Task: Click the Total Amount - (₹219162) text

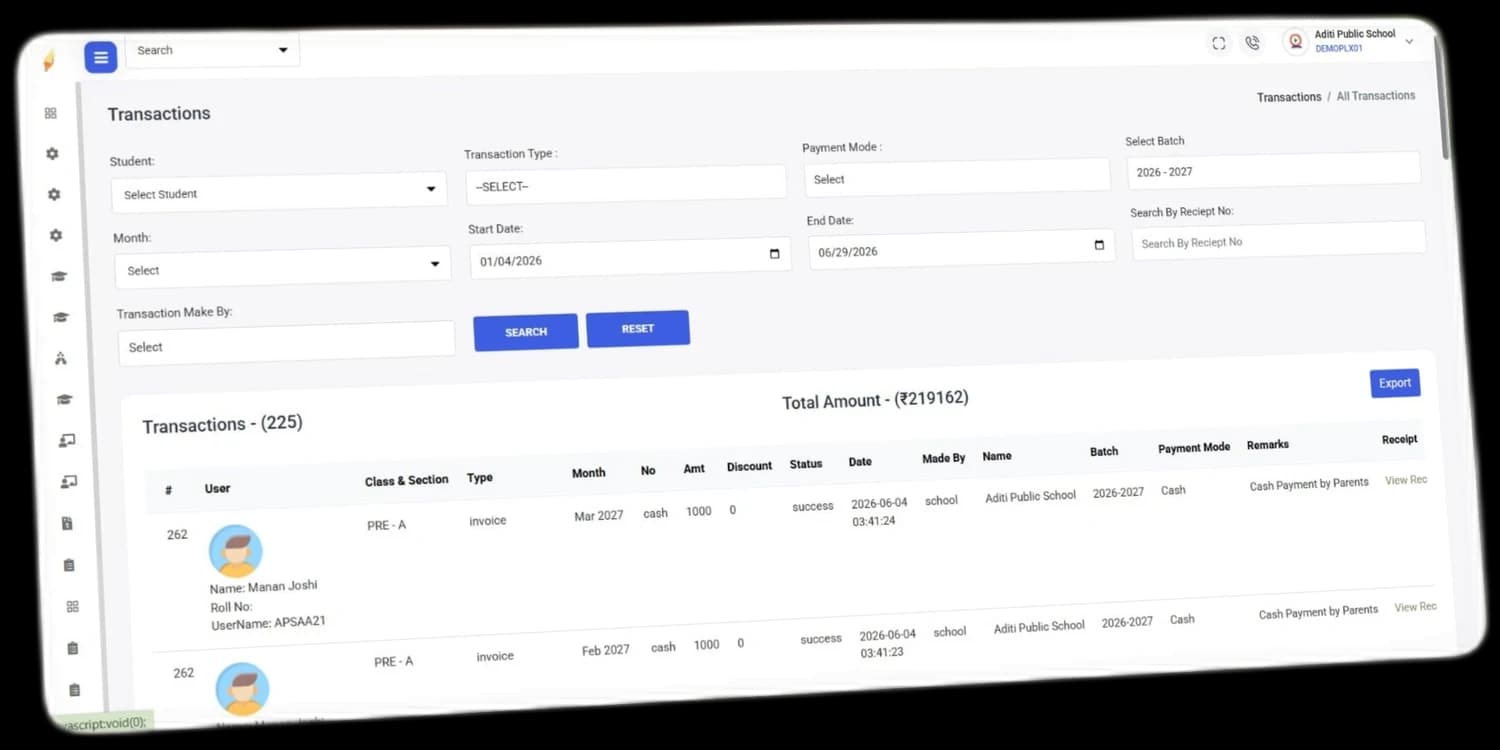Action: pos(875,400)
